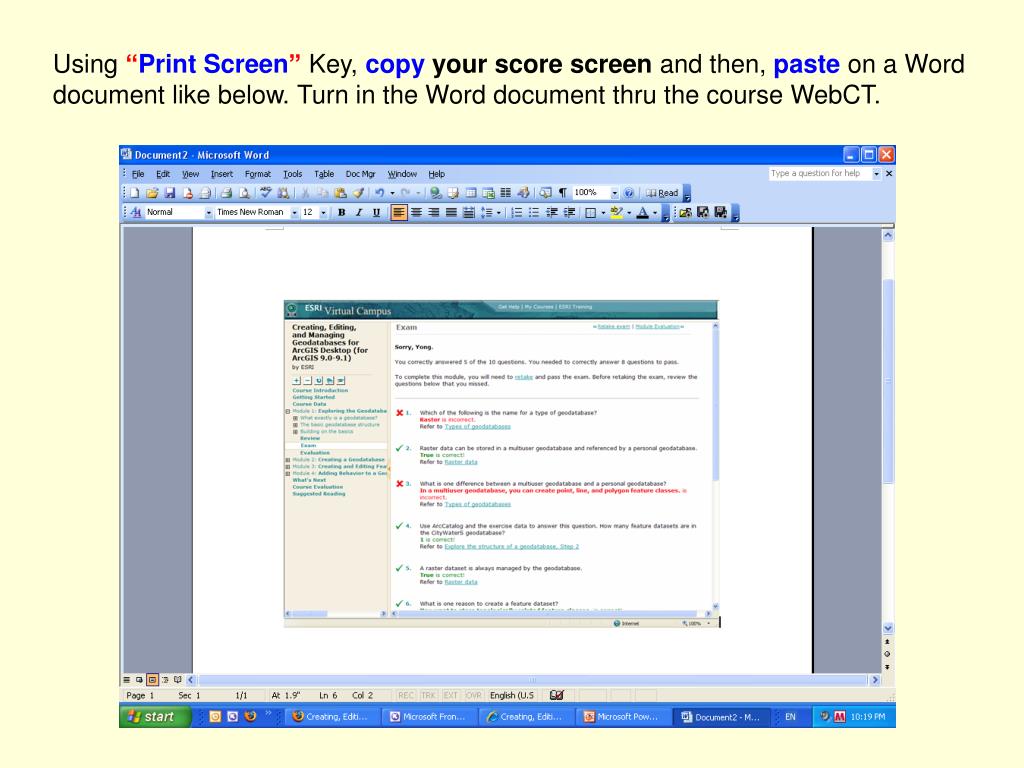The width and height of the screenshot is (1024, 768).
Task: Apply the yellow Highlight color
Action: pos(616,212)
